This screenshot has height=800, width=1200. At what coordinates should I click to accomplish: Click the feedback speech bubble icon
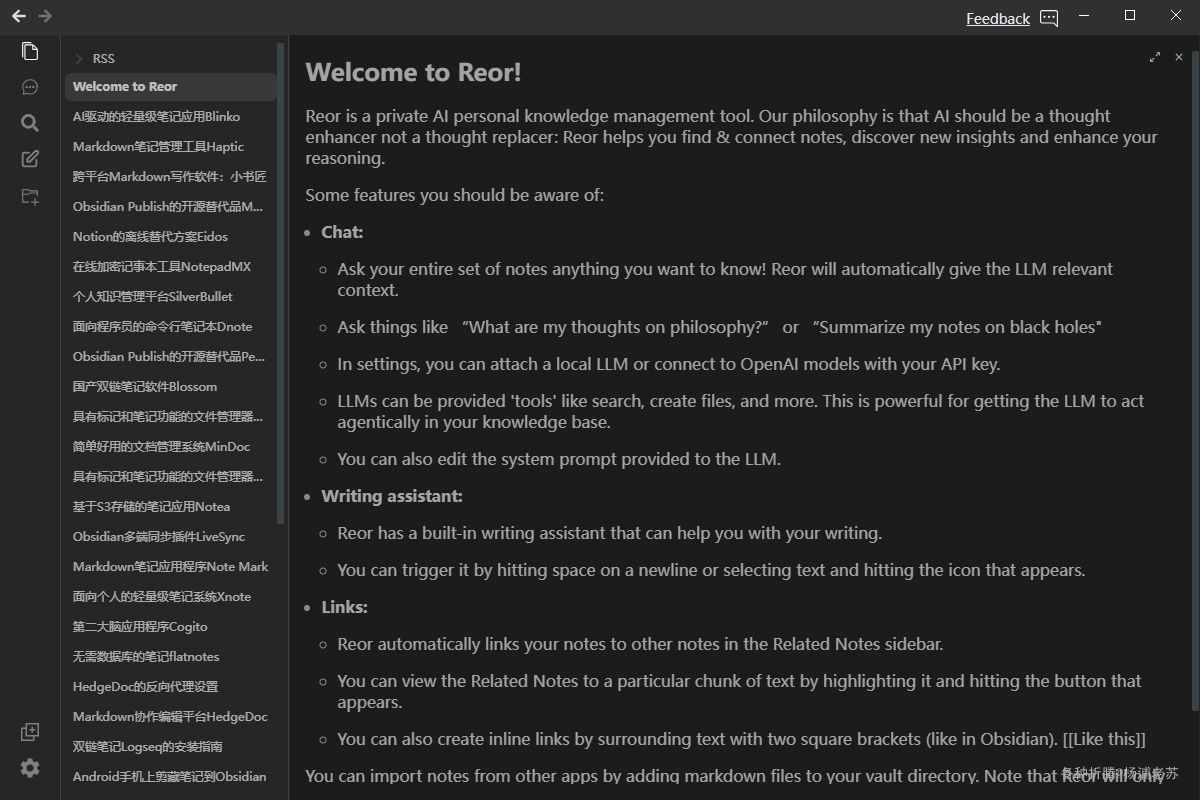pyautogui.click(x=1049, y=18)
